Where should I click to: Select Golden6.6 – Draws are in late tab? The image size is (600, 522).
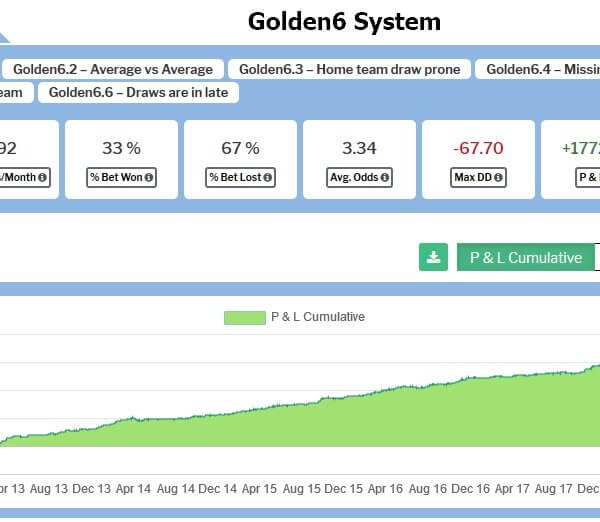coord(138,92)
